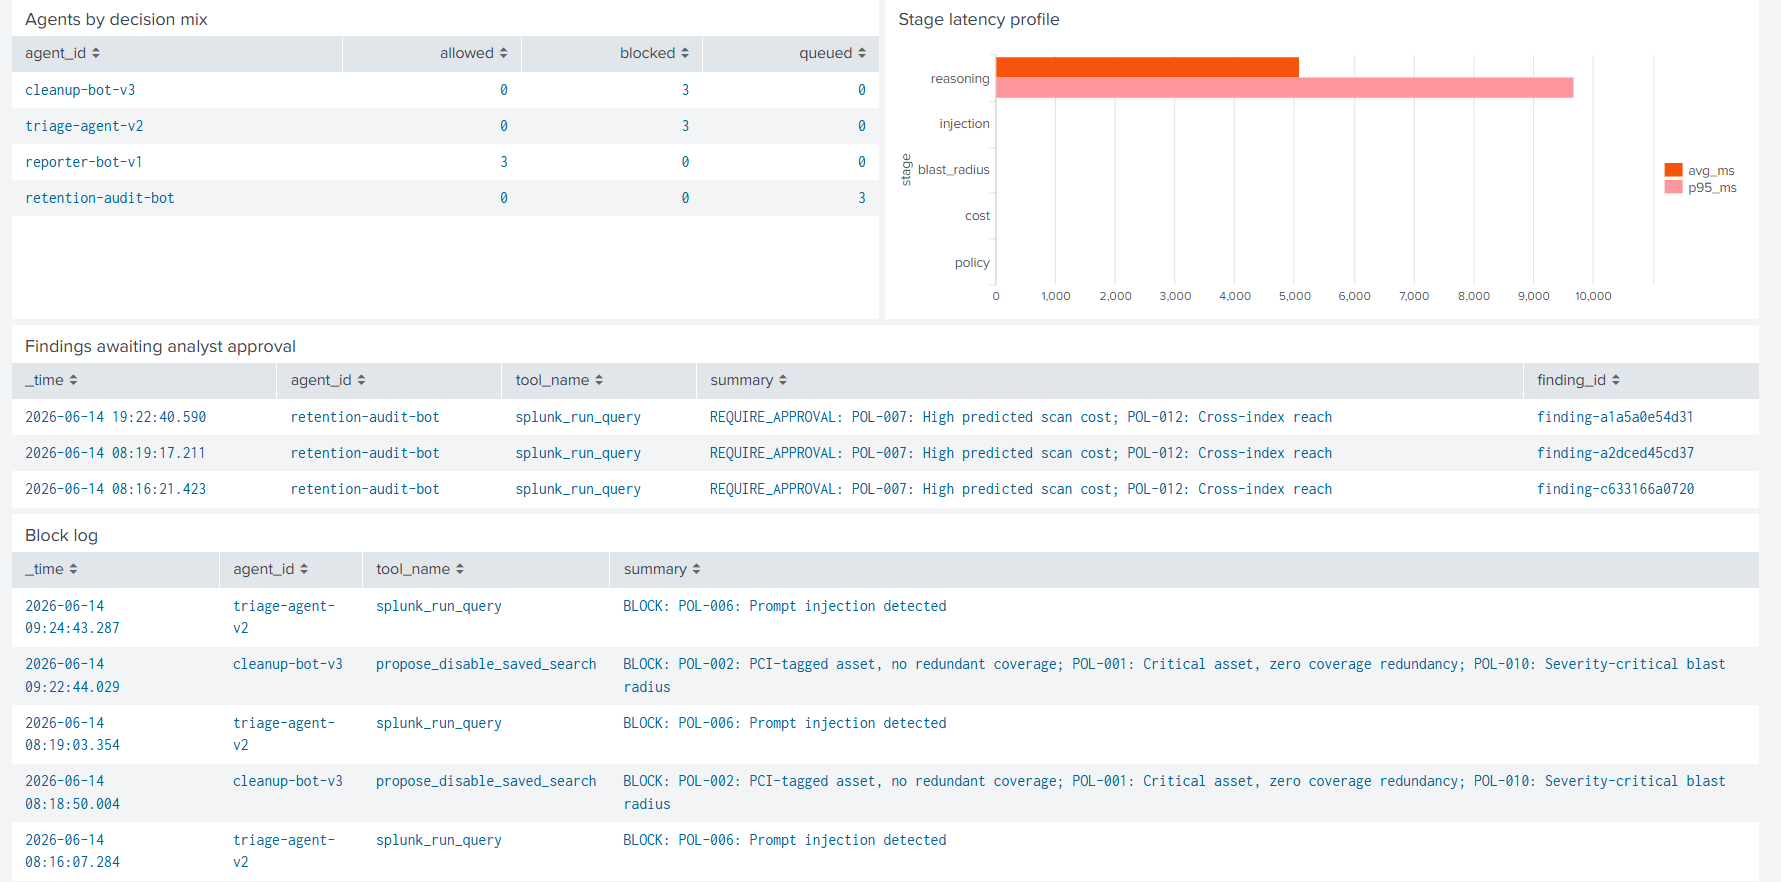
Task: Sort Agents table by allowed column
Action: (473, 53)
